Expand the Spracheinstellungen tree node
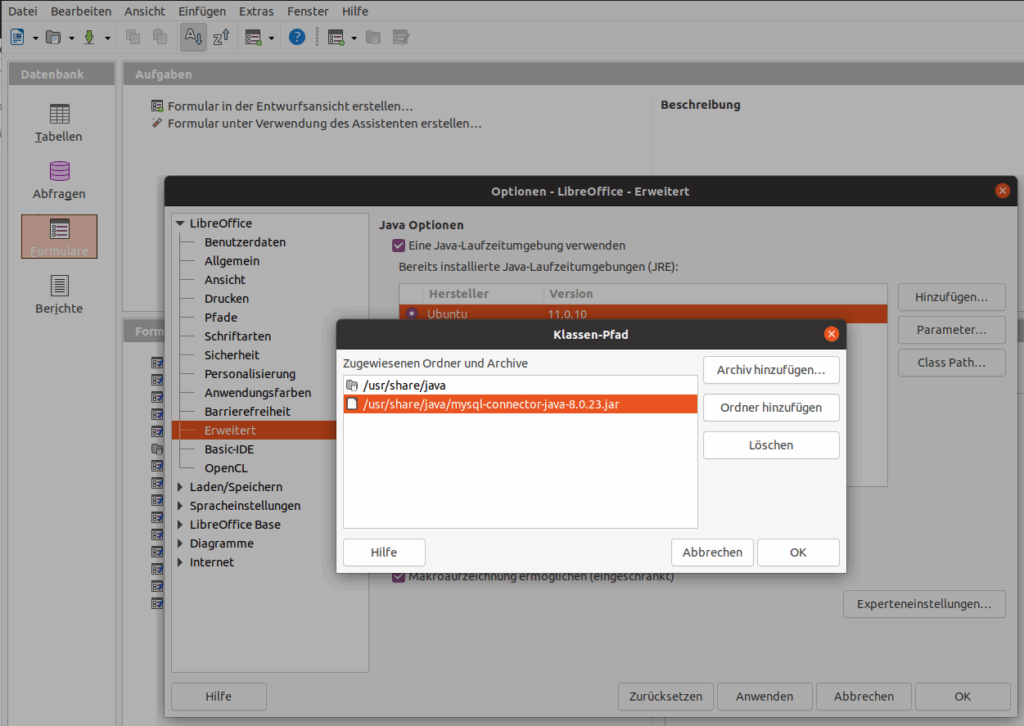This screenshot has height=726, width=1024. [x=180, y=506]
